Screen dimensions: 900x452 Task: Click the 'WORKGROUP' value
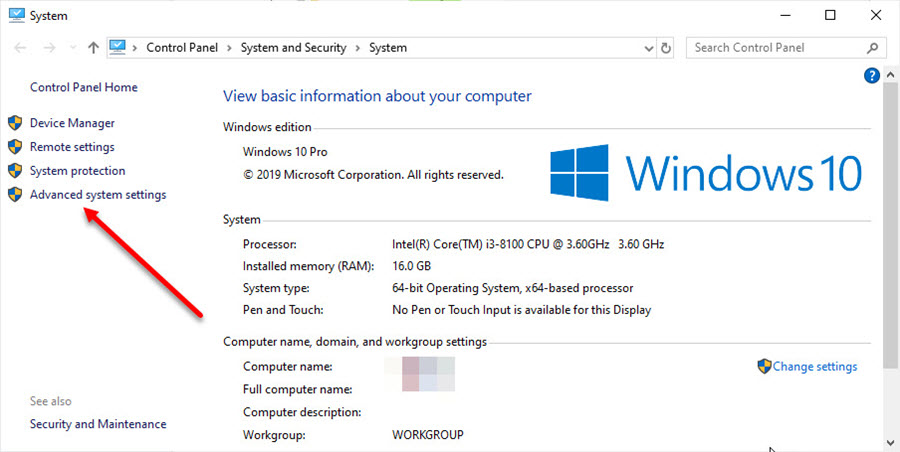428,434
